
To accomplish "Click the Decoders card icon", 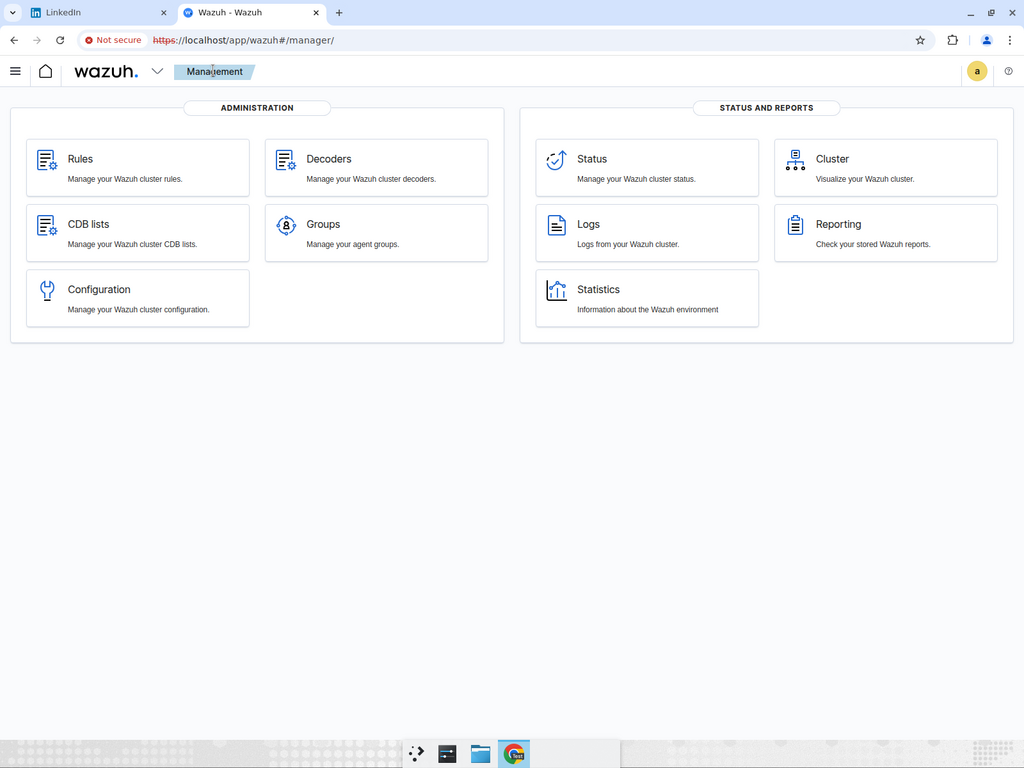I will pyautogui.click(x=285, y=160).
